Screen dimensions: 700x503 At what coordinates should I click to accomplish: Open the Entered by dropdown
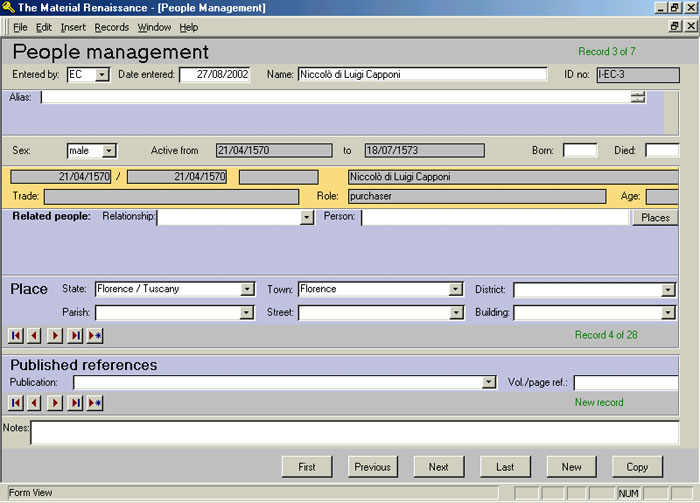point(102,75)
